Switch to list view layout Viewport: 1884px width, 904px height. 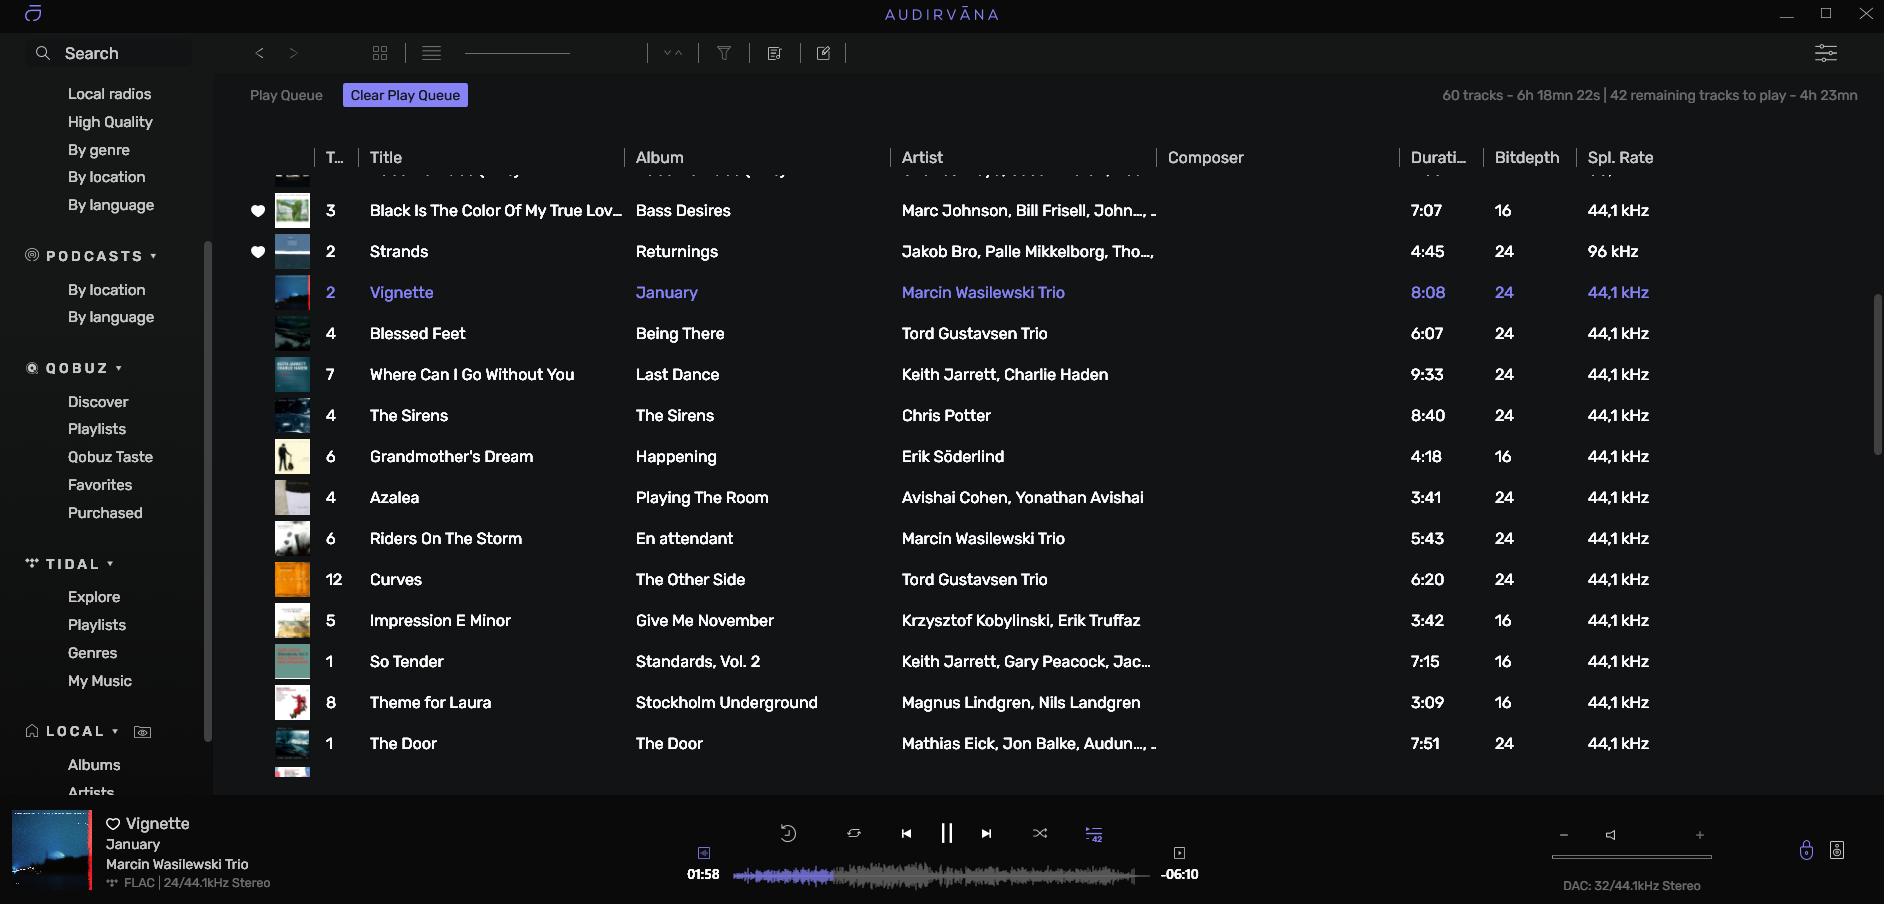point(431,53)
